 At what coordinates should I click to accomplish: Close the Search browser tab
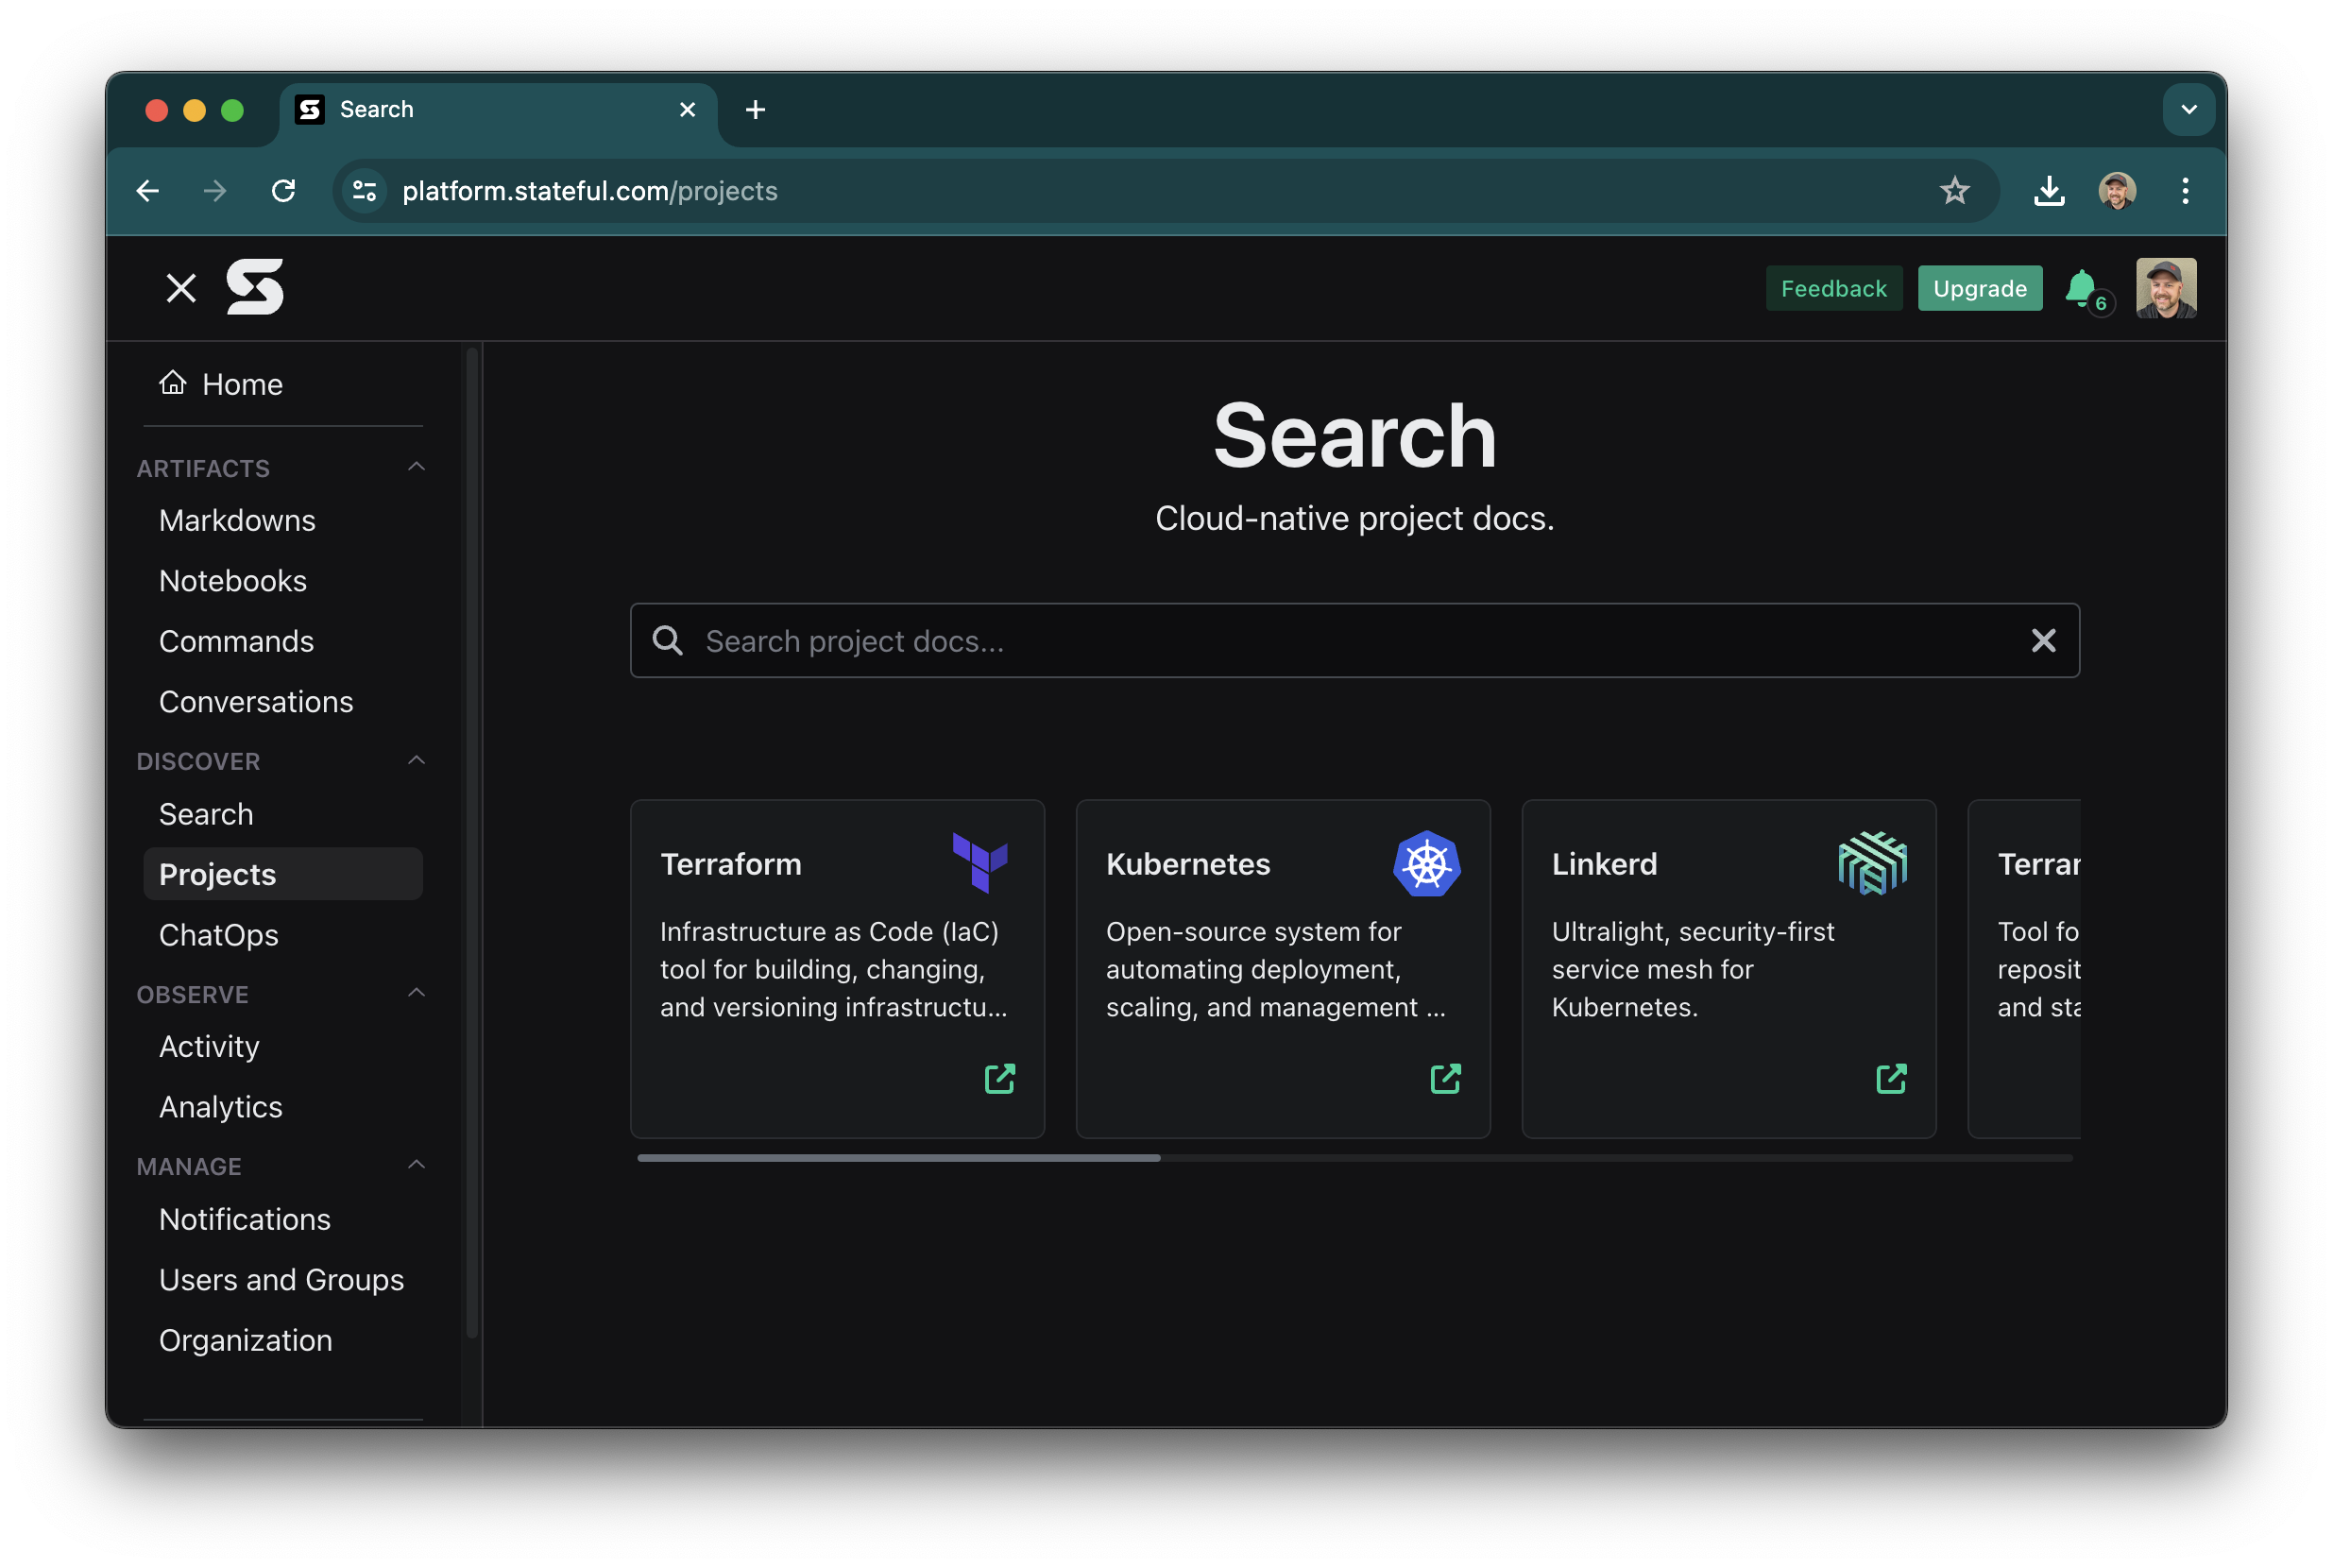click(688, 109)
